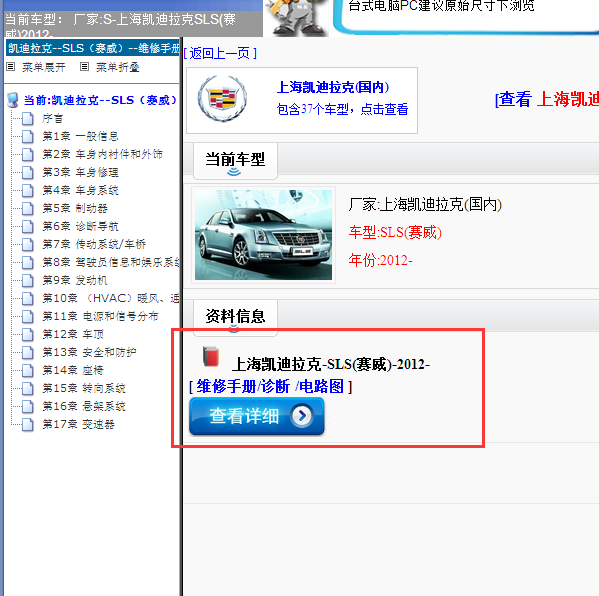The image size is (599, 596).
Task: Click the page icon next to 第14章 座椅
Action: click(28, 371)
